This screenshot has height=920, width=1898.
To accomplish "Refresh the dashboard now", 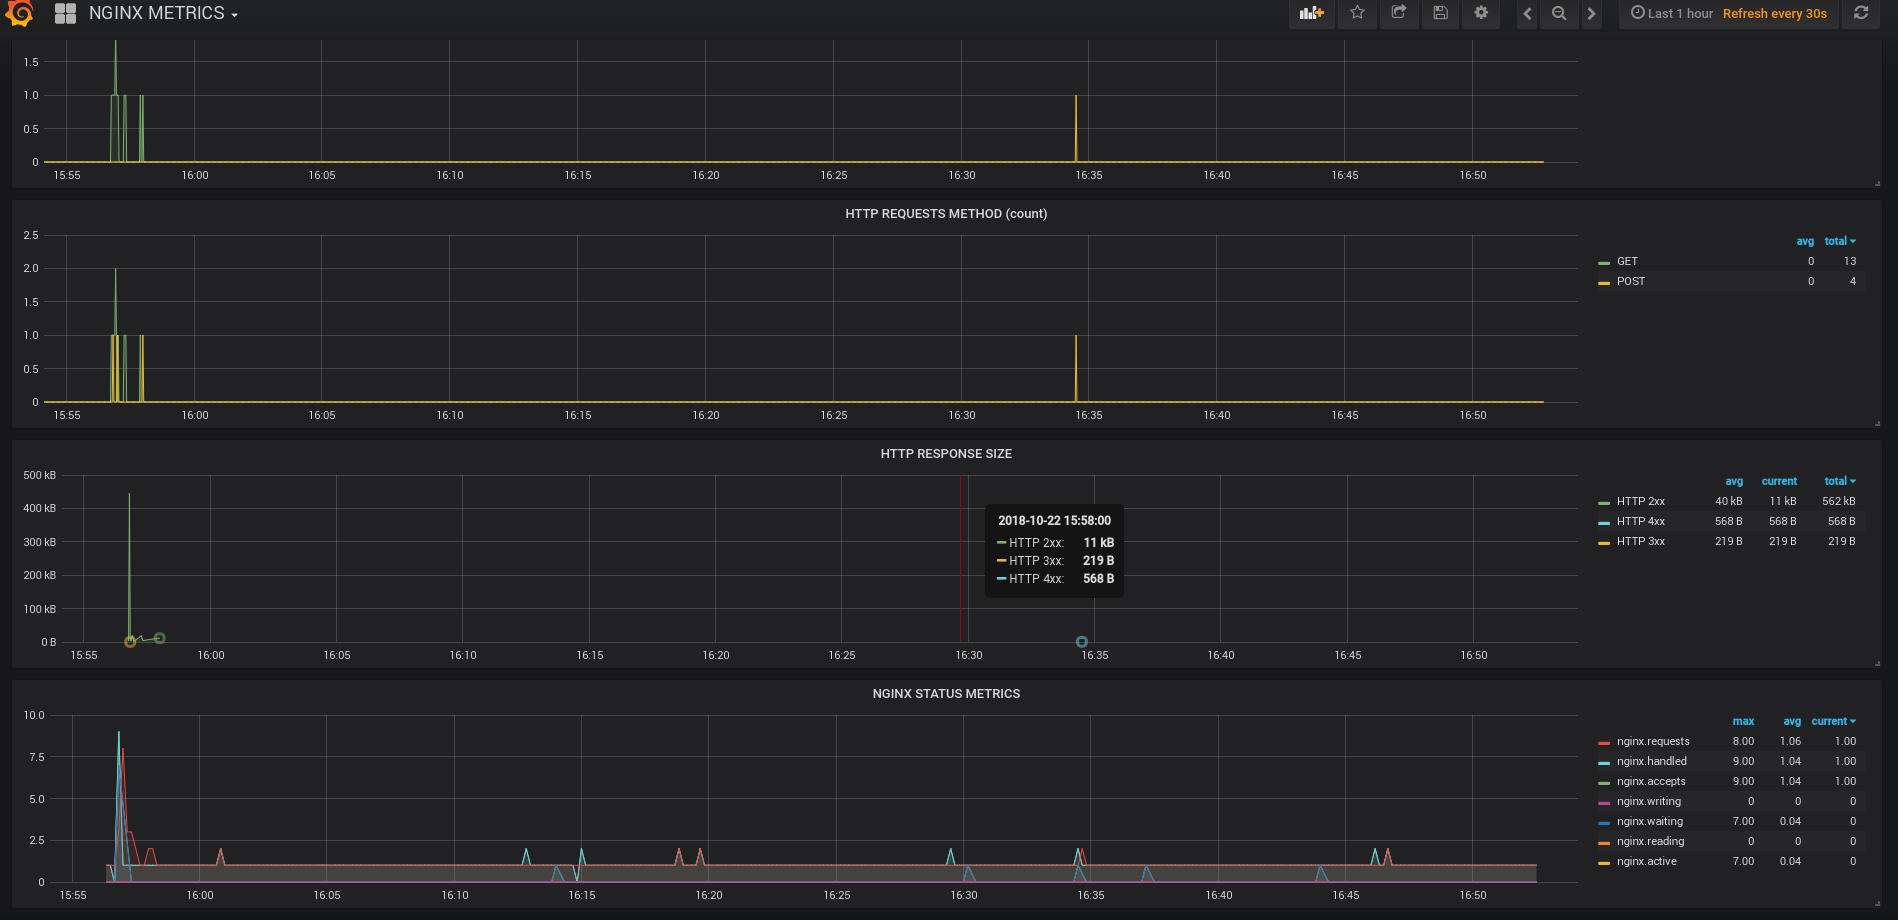I will click(1861, 13).
